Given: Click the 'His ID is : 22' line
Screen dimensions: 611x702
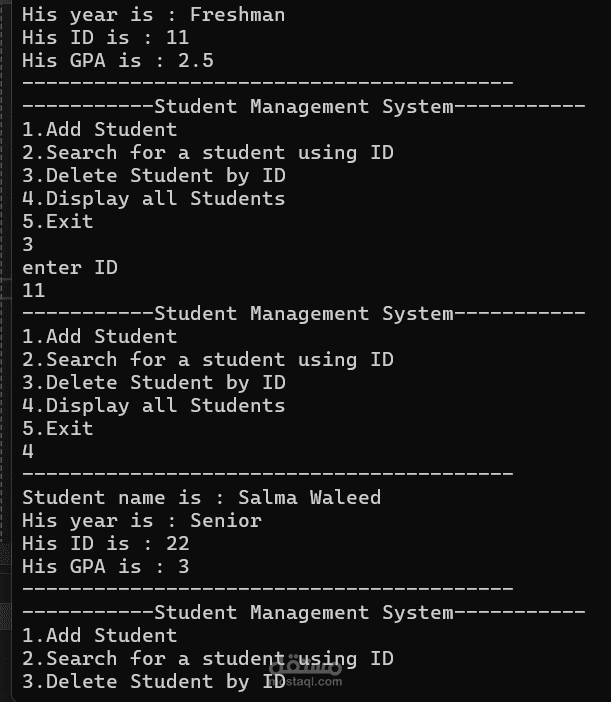Looking at the screenshot, I should point(106,544).
